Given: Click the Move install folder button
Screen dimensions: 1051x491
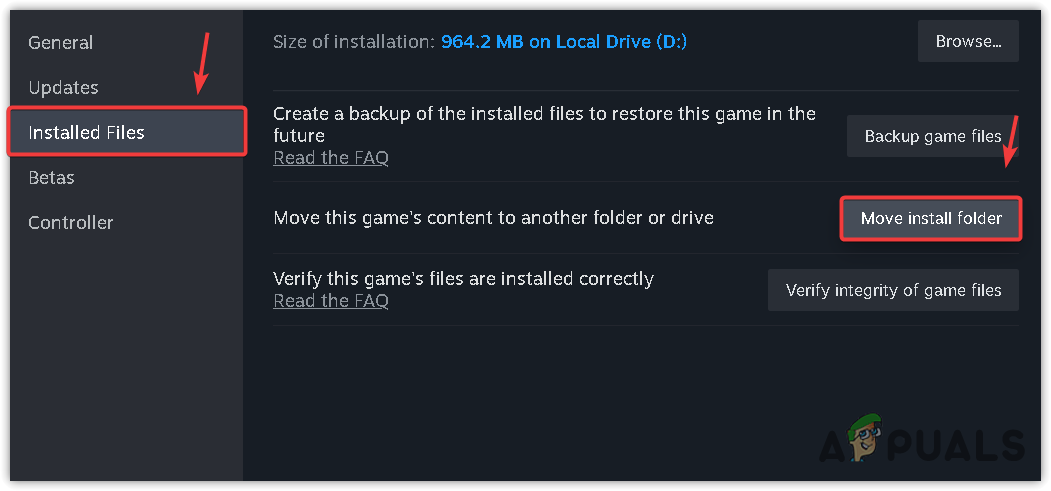Looking at the screenshot, I should click(x=930, y=218).
